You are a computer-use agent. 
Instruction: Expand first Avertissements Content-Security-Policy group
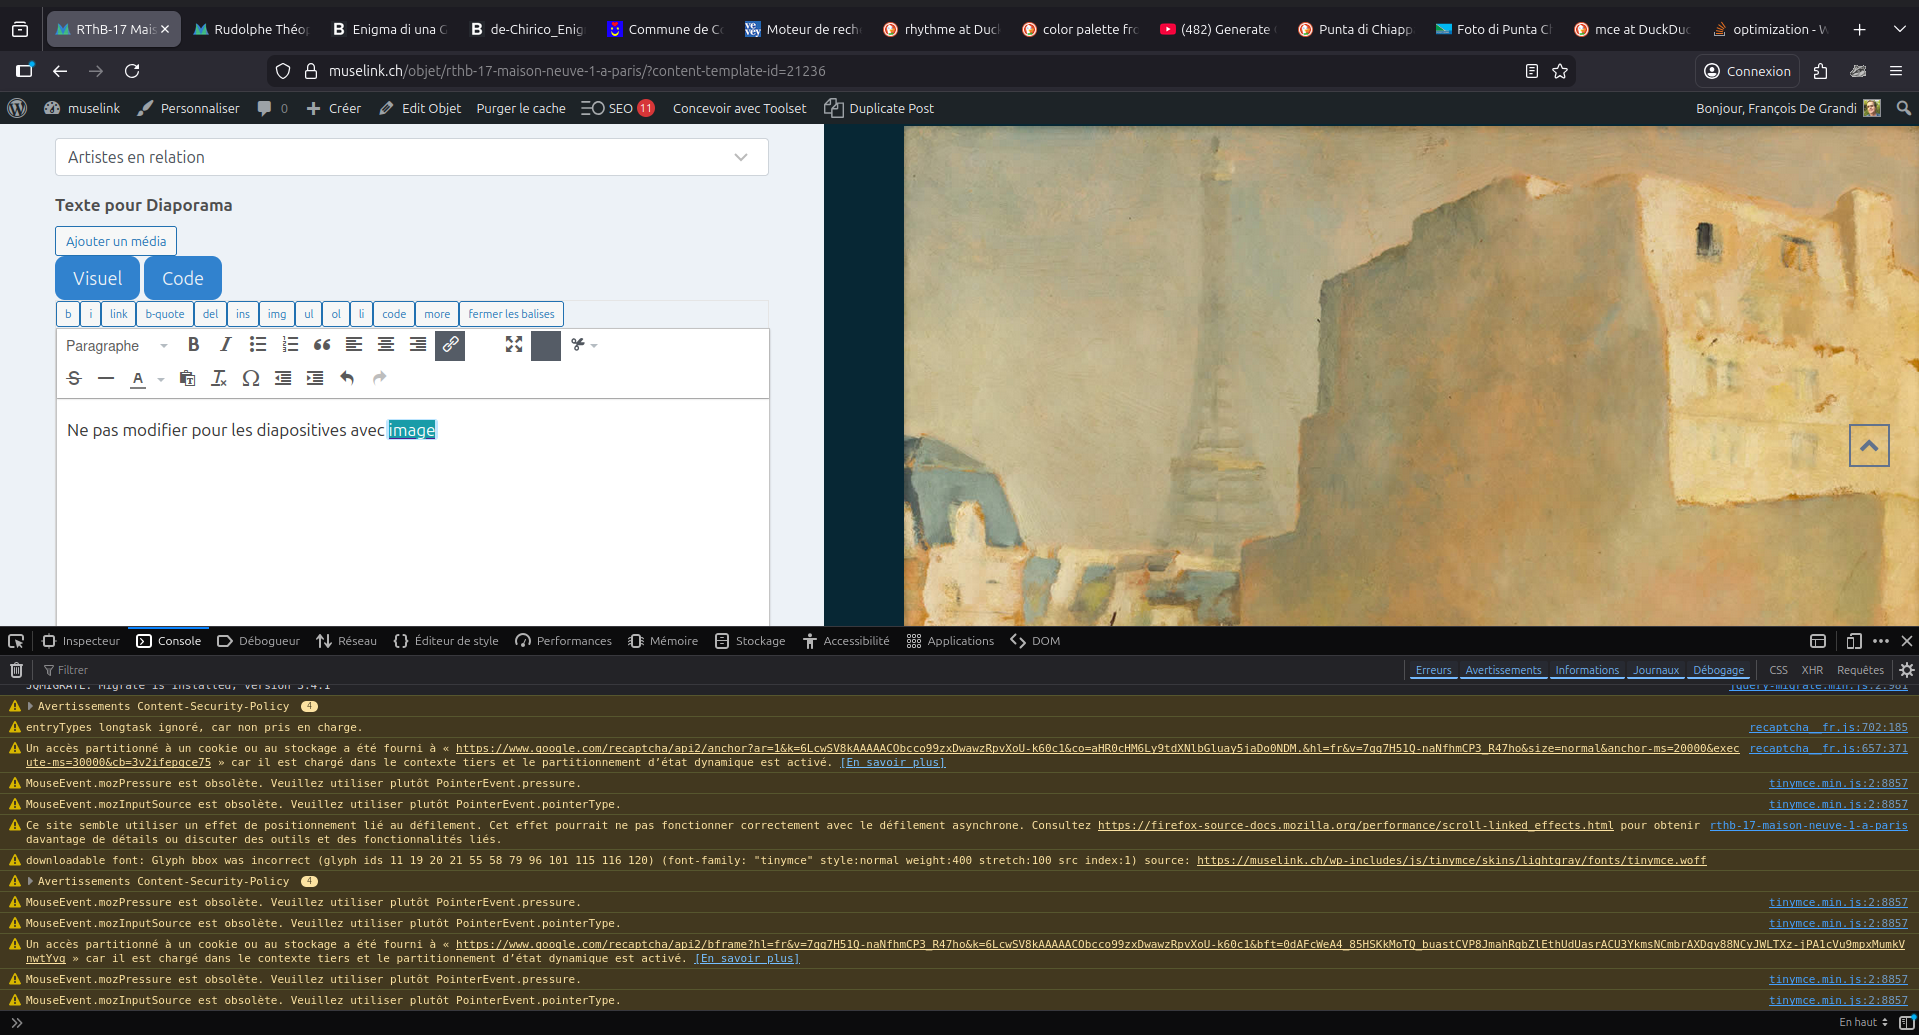30,706
